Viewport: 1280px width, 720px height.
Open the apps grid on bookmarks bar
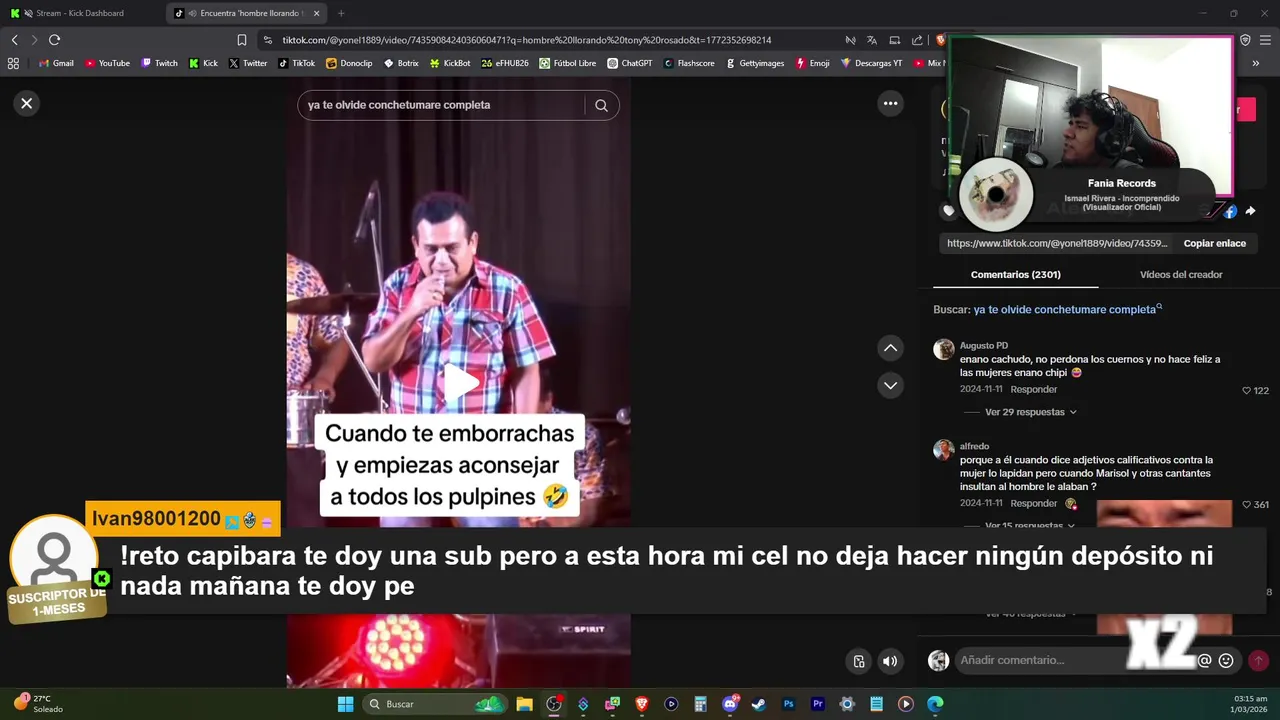pyautogui.click(x=13, y=63)
